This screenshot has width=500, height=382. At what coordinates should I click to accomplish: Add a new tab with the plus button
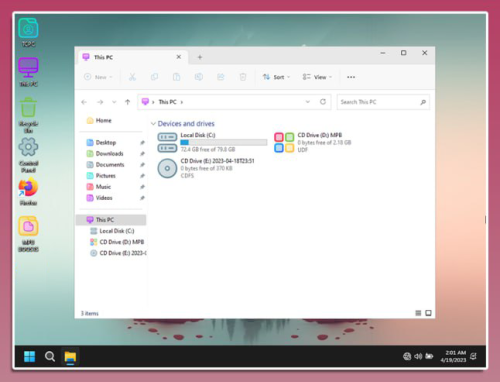coord(200,57)
